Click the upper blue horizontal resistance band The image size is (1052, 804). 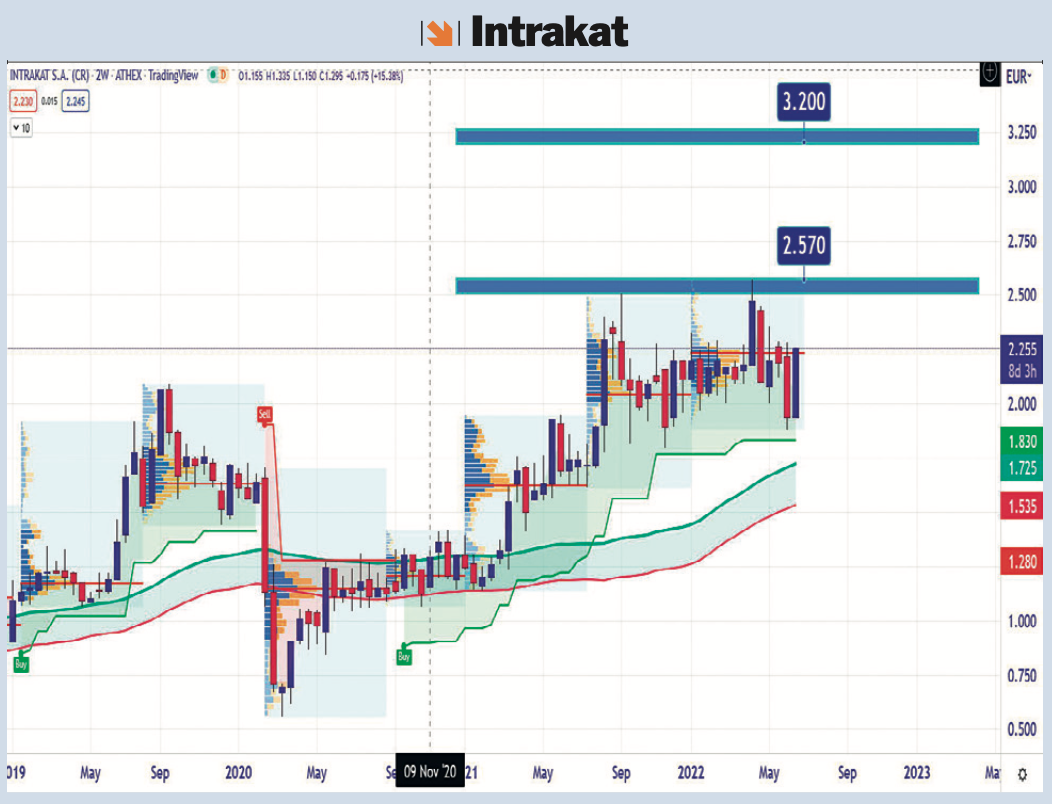tap(717, 136)
